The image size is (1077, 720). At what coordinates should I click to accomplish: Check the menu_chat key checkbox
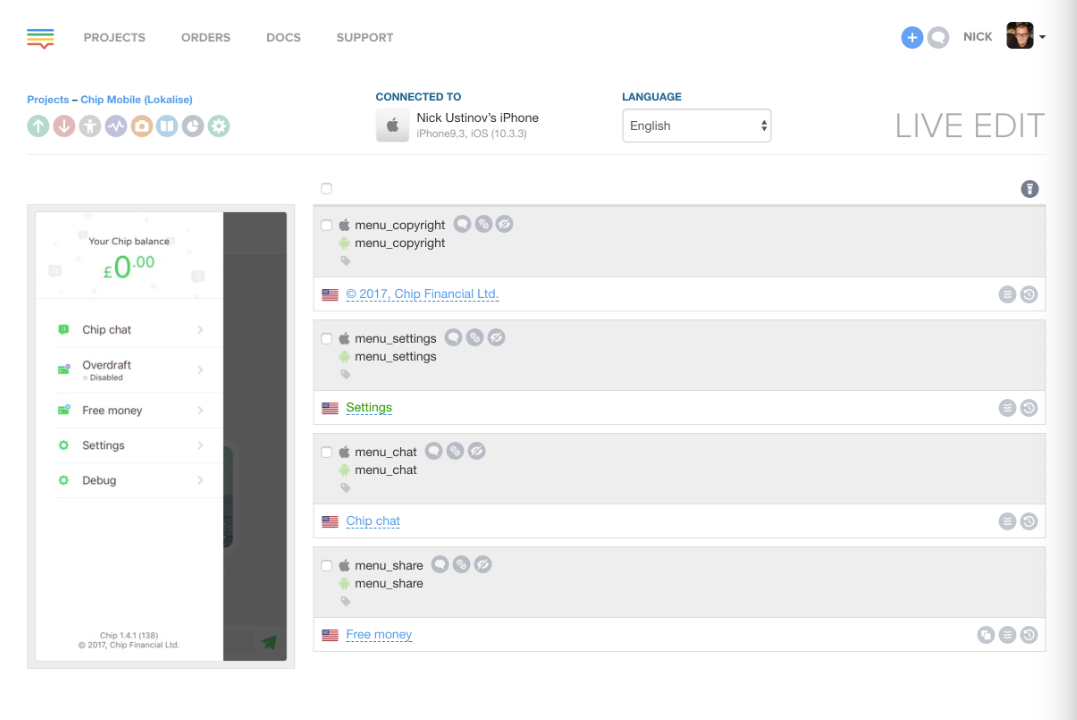326,451
